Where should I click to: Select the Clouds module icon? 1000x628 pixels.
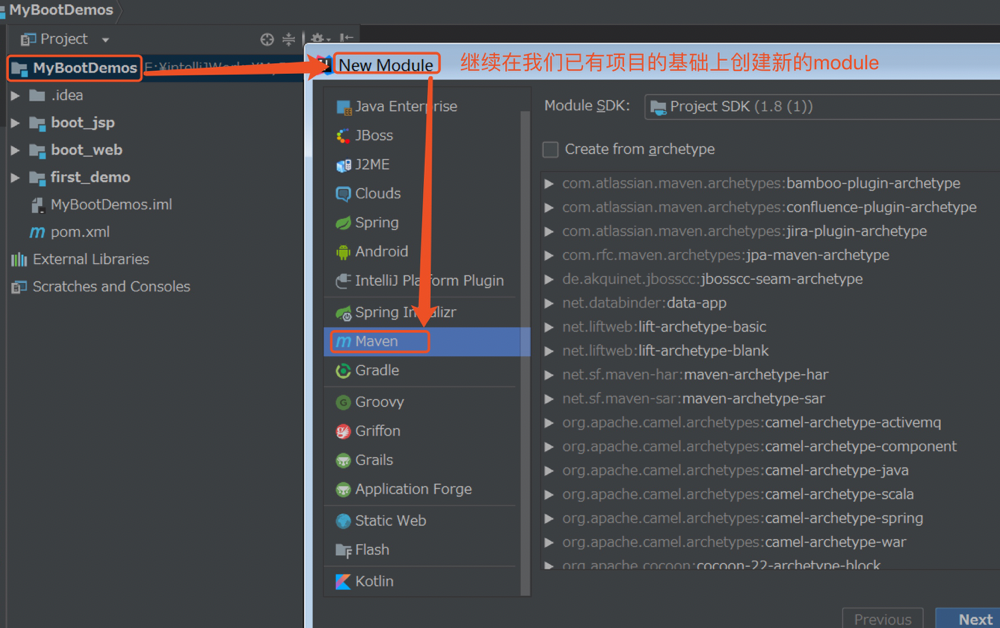click(343, 194)
